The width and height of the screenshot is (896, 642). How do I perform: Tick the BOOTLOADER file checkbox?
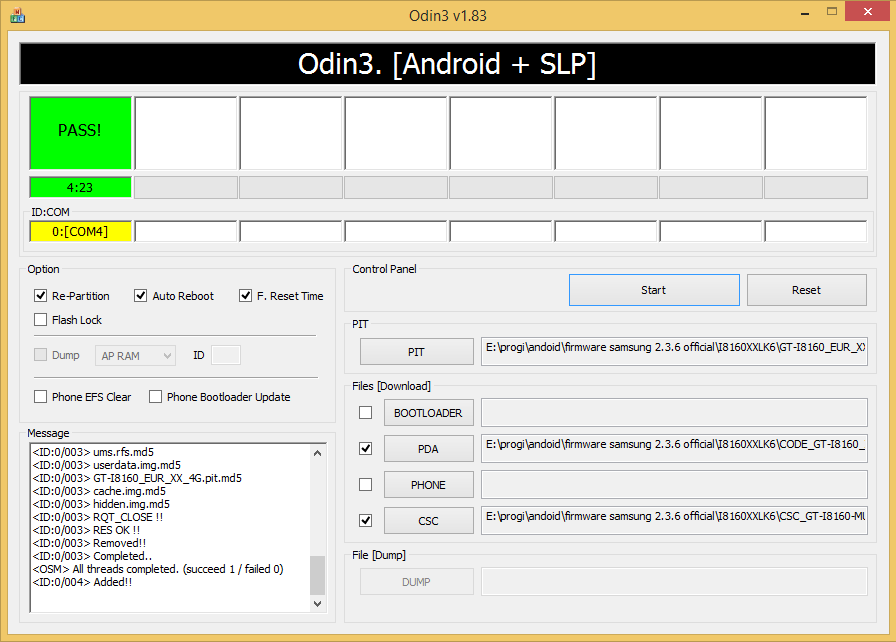click(x=366, y=412)
